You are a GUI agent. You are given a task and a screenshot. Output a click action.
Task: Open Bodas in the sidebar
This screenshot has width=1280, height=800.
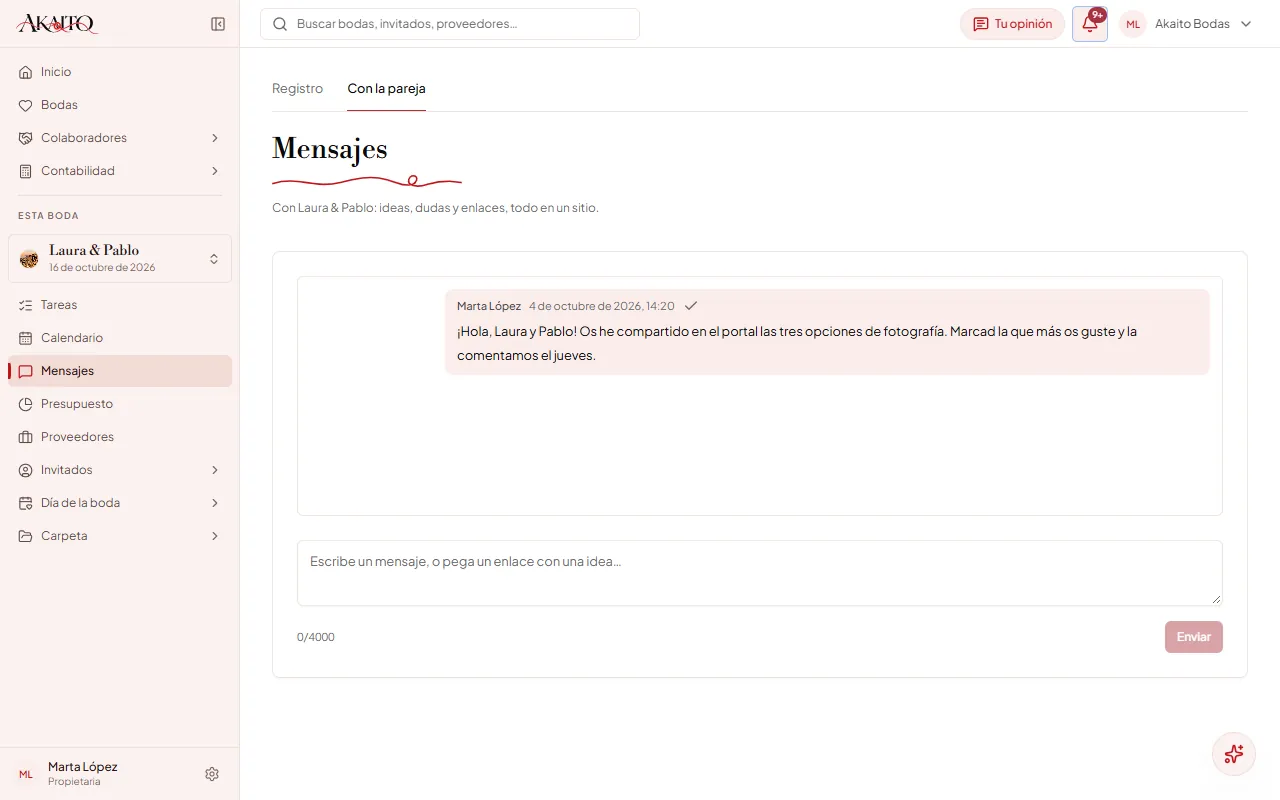[120, 105]
